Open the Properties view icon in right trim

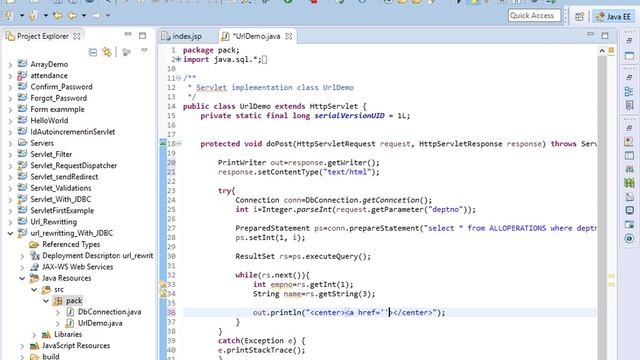(x=629, y=156)
